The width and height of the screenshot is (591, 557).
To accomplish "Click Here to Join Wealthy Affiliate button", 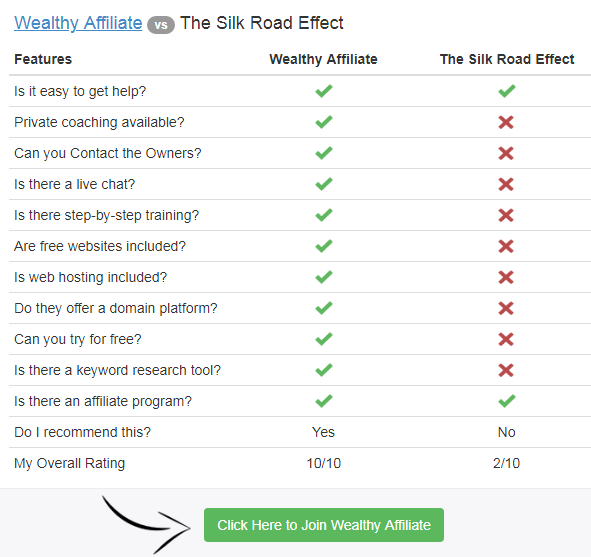I will 324,525.
